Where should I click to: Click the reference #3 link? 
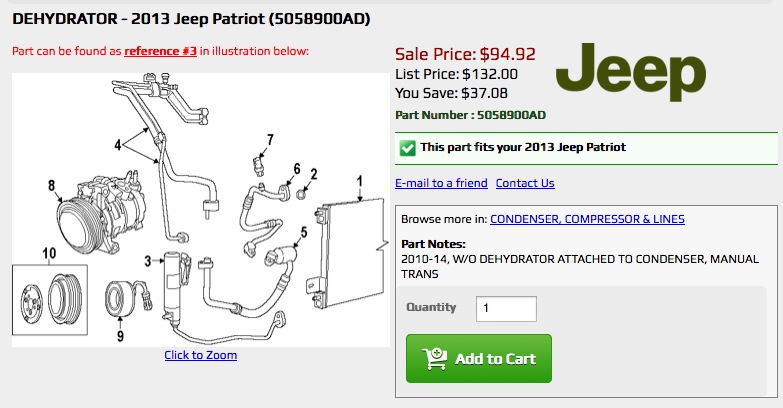coord(160,51)
